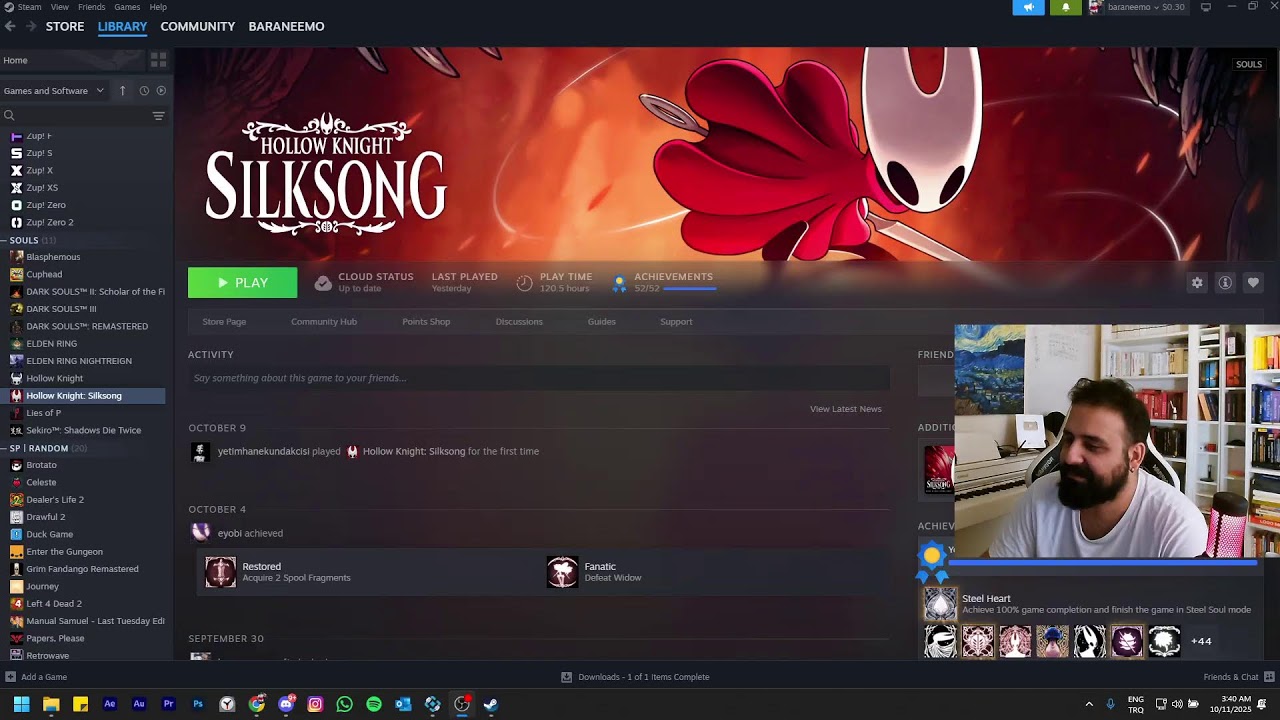Open the Games menu

click(x=127, y=7)
